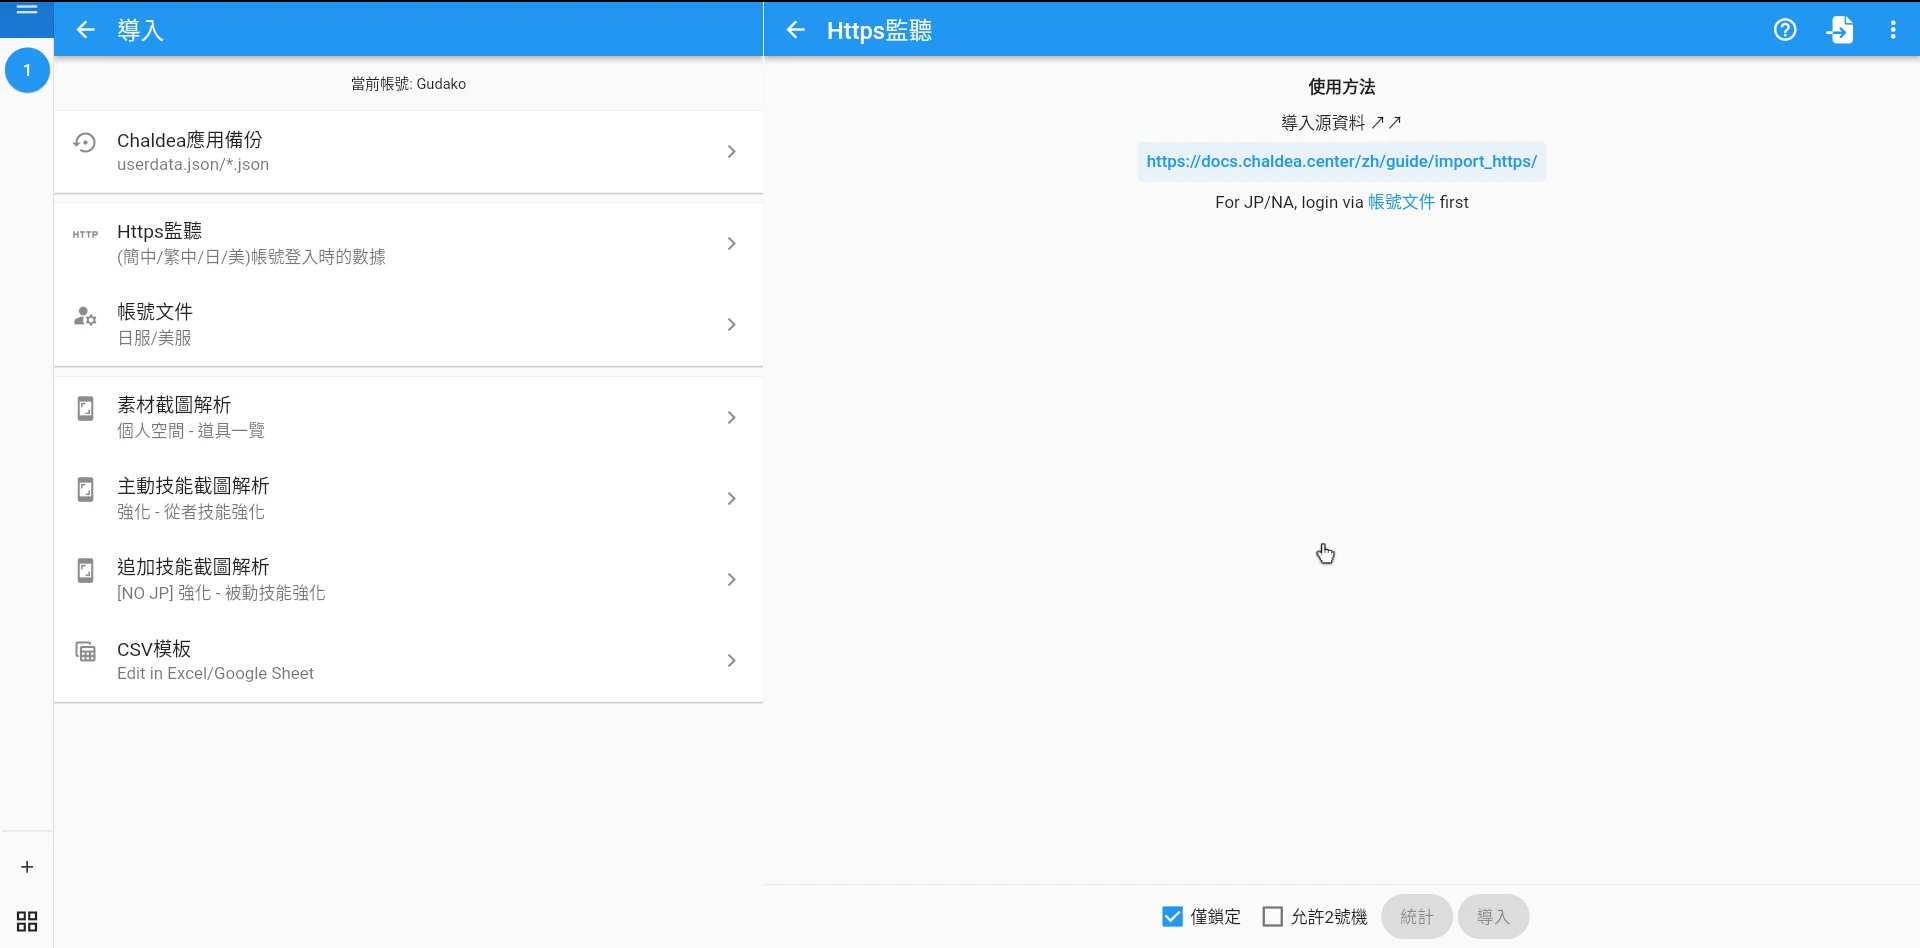Open the three-dot overflow menu

1893,30
